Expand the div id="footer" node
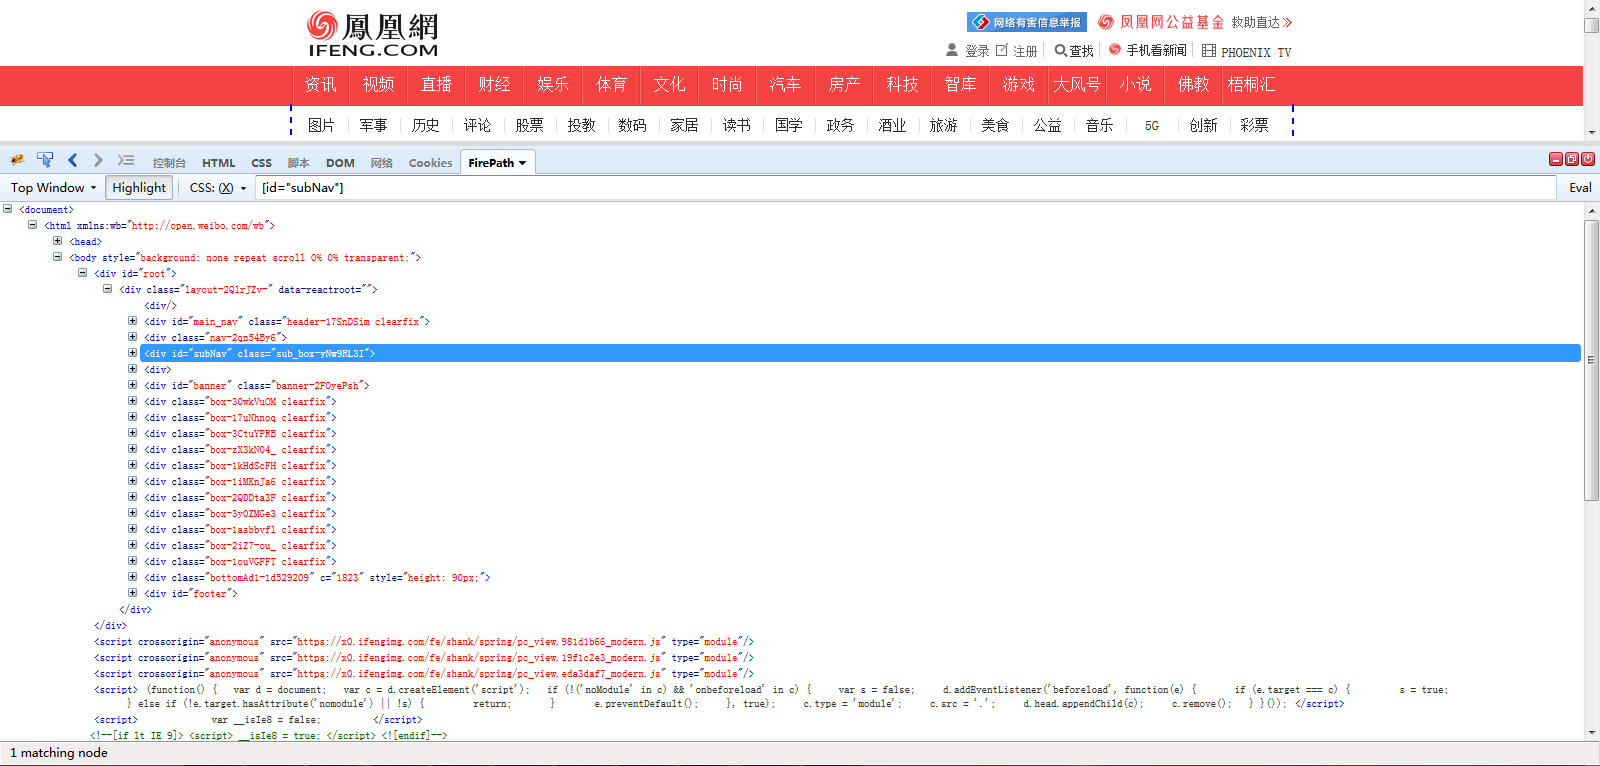 (x=132, y=593)
